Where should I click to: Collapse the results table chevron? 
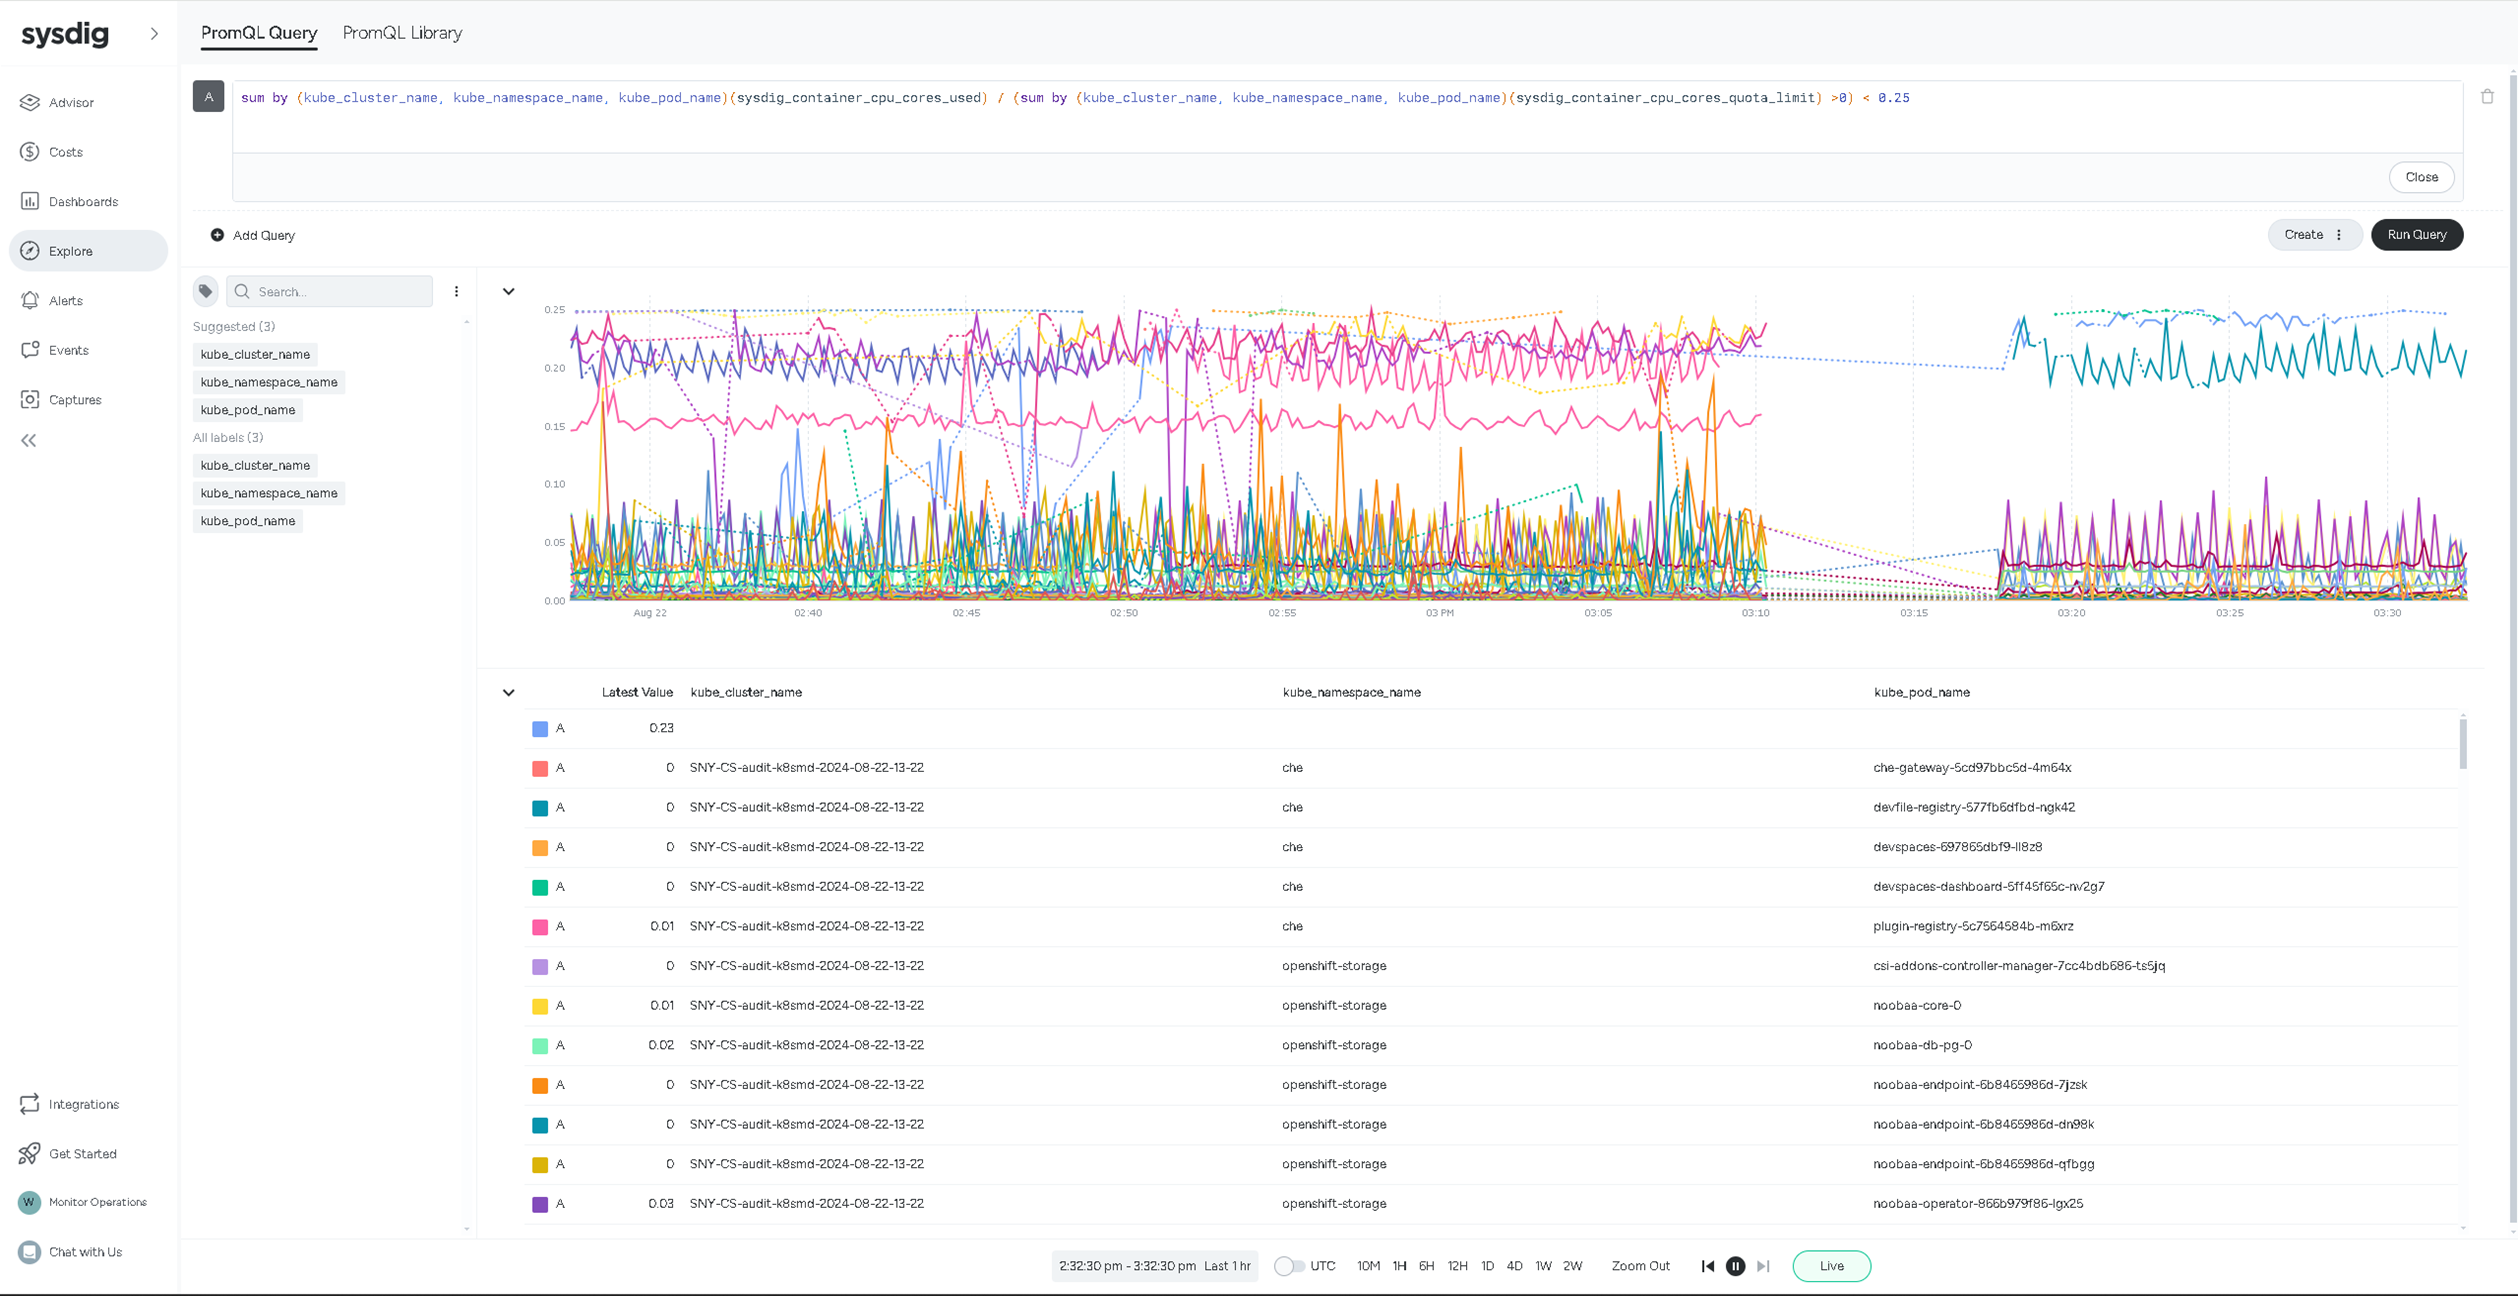(508, 692)
